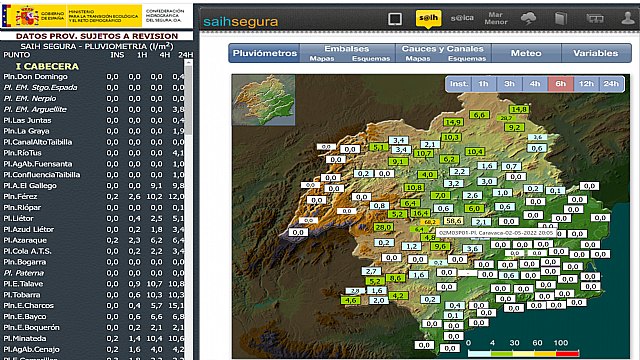640x360 pixels.
Task: Click the saihsegura logo
Action: 241,21
